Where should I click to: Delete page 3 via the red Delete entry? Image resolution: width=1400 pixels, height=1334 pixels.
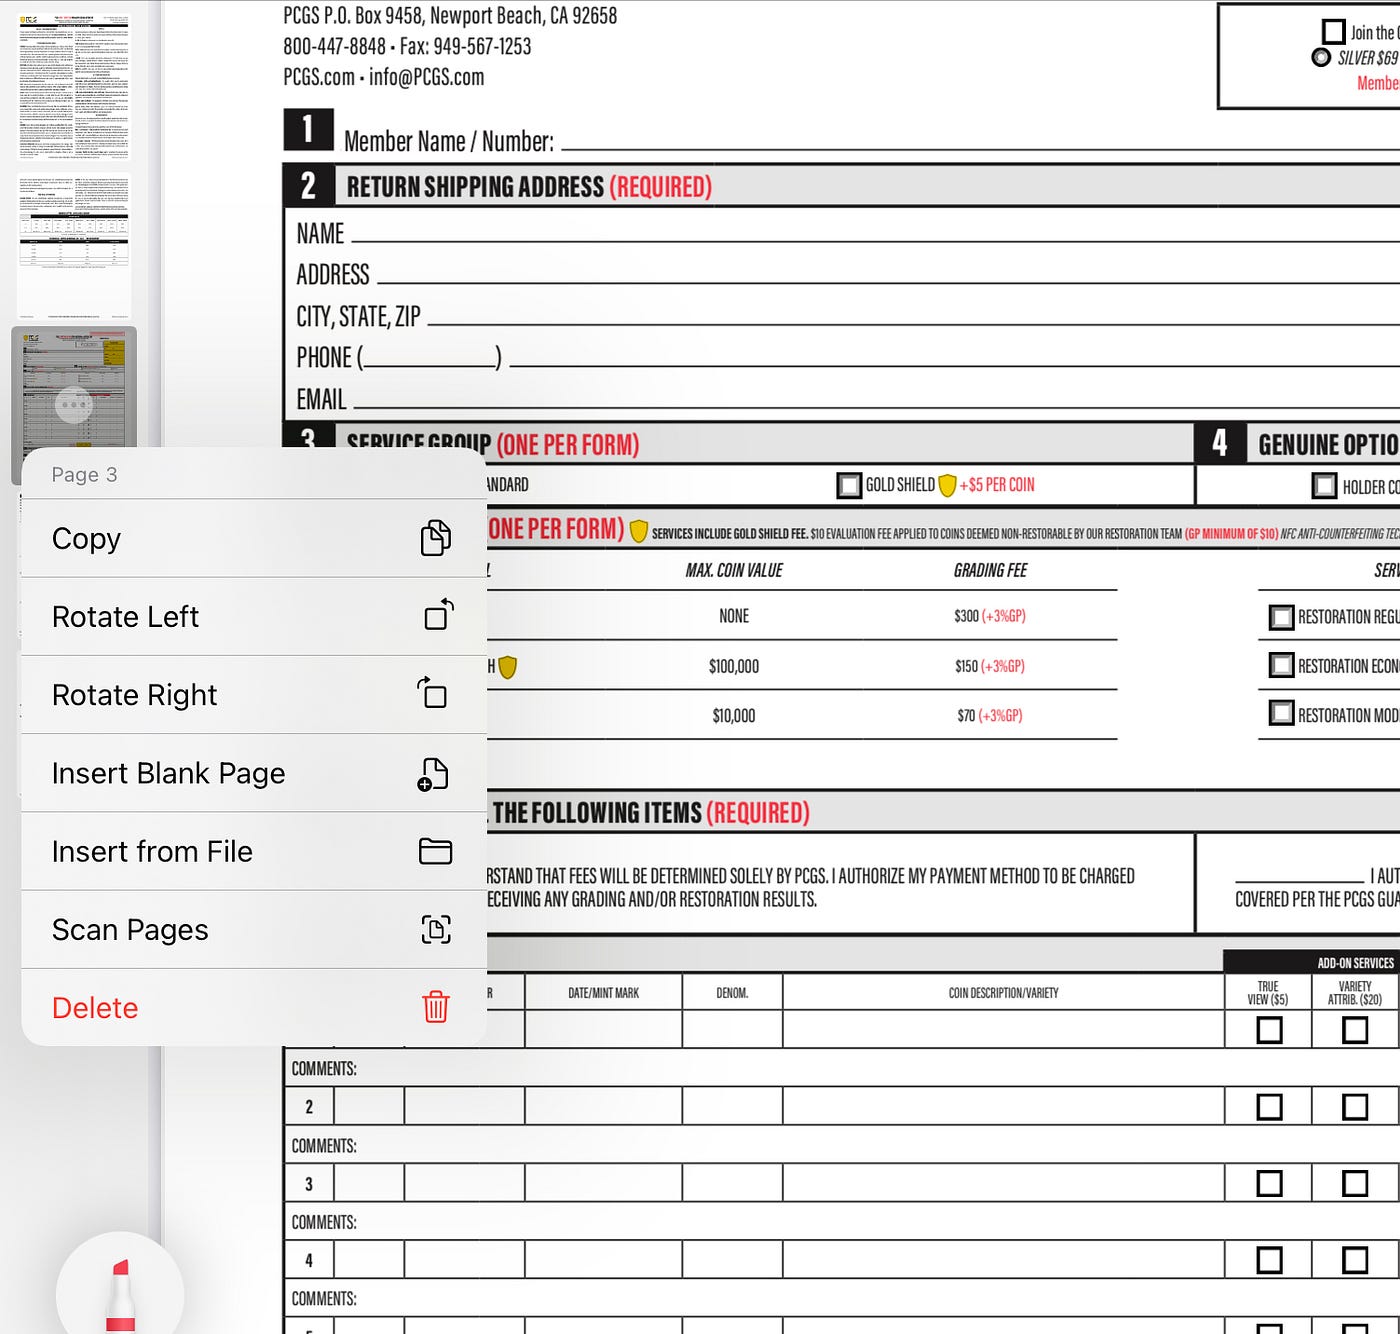coord(253,1007)
